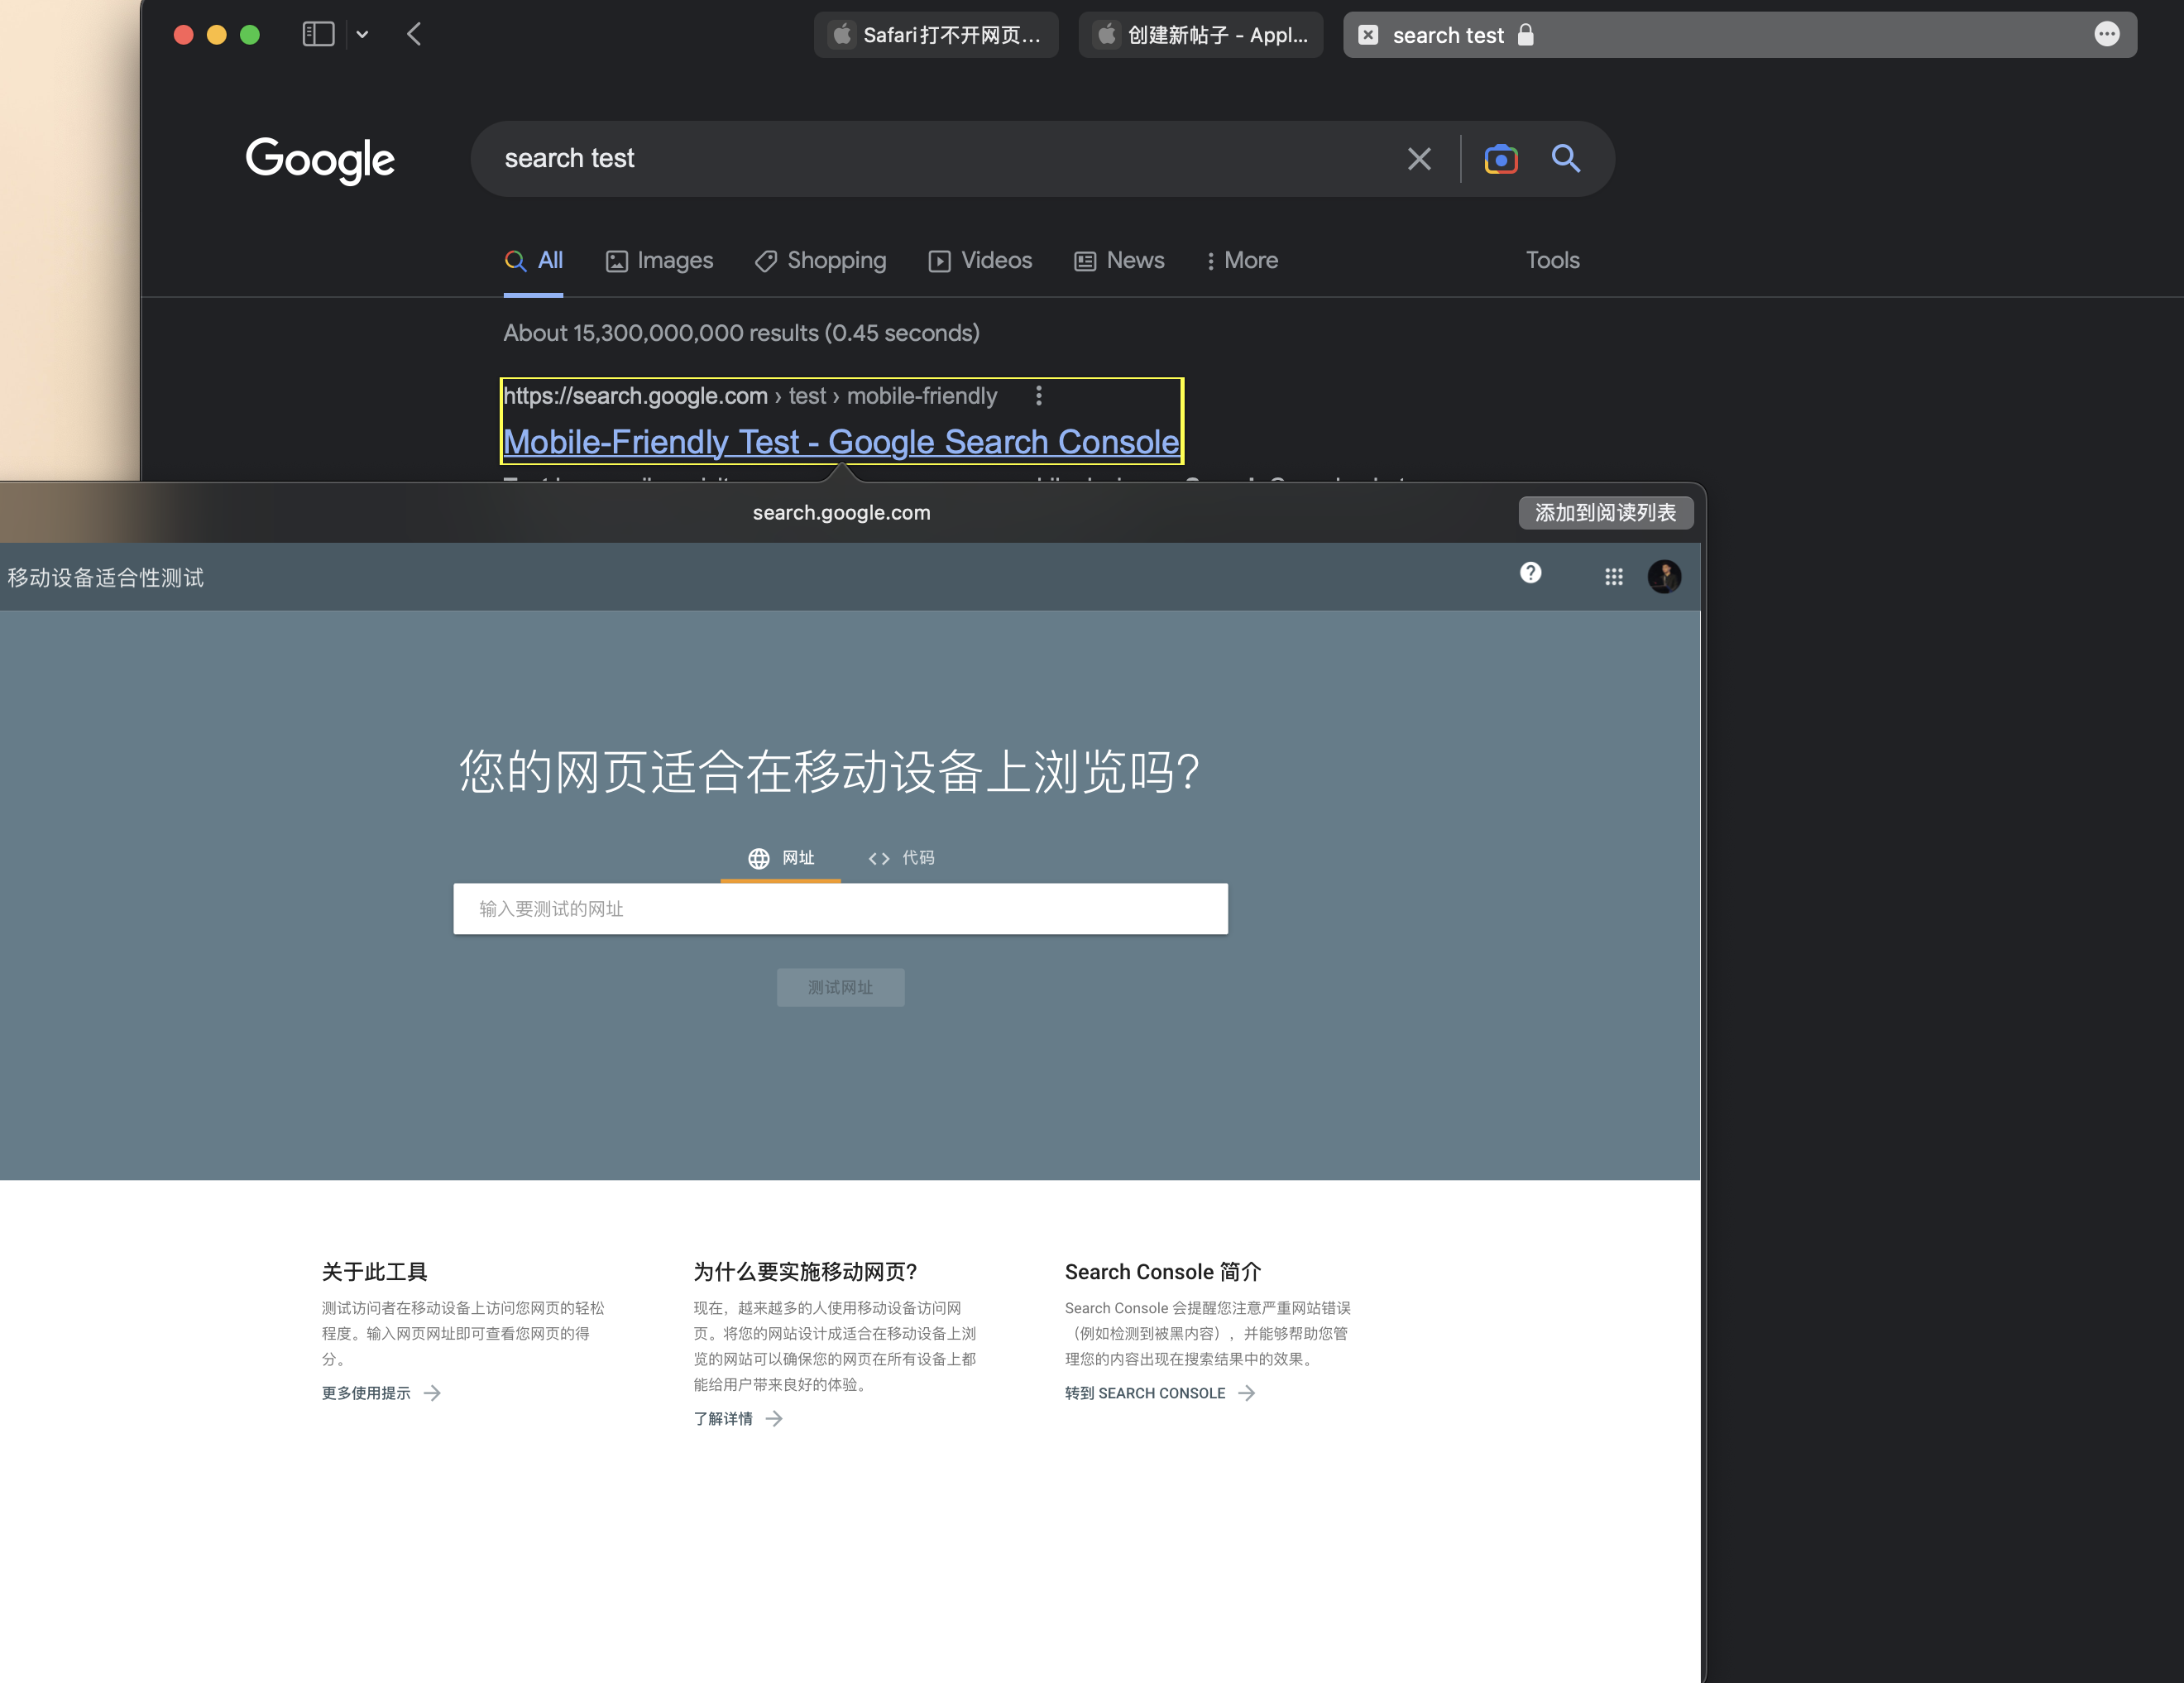This screenshot has height=1683, width=2184.
Task: Click the Safari sidebar toggle icon
Action: [318, 35]
